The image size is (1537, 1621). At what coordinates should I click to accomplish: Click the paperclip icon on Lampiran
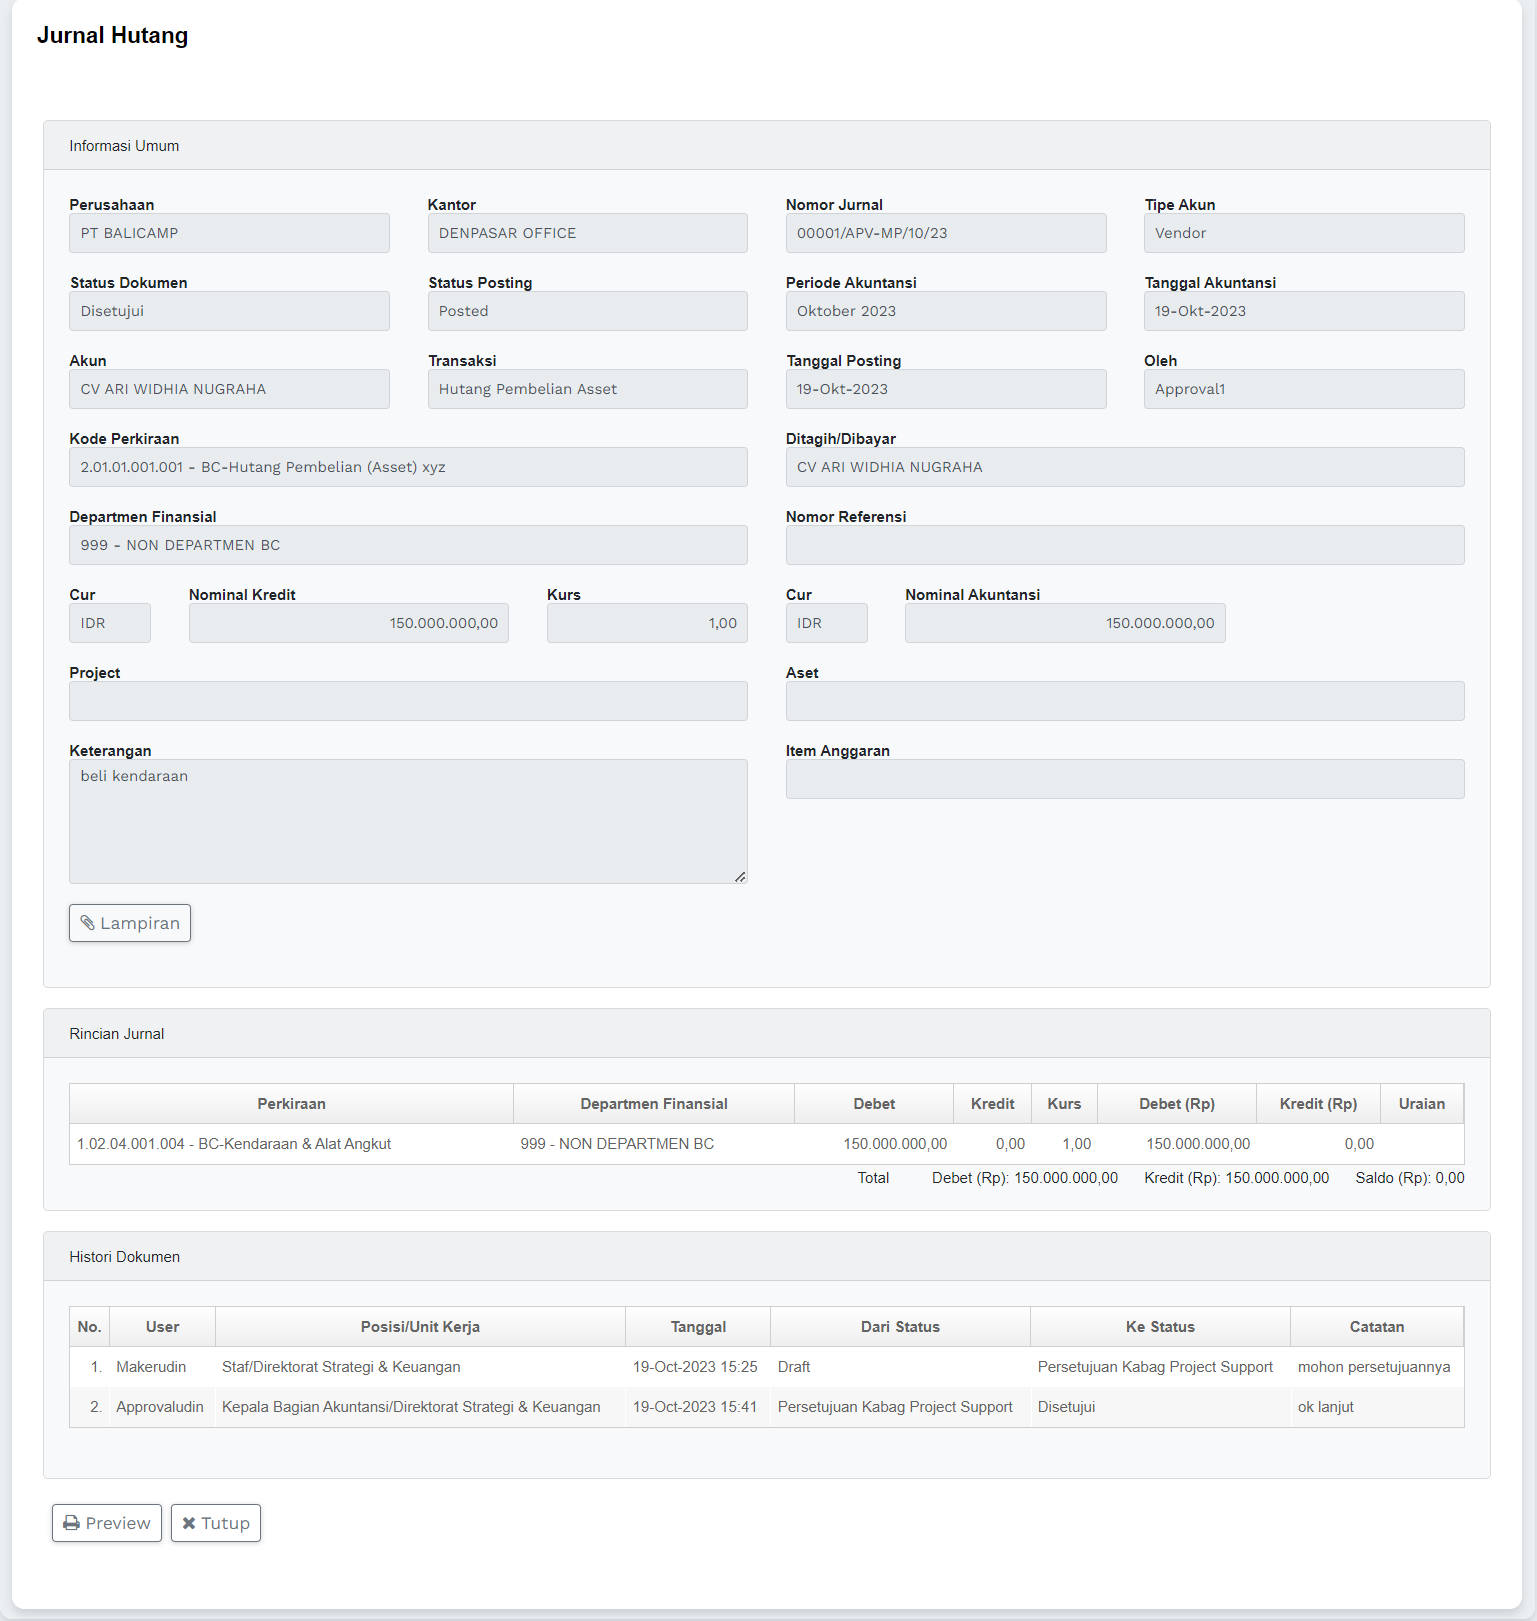click(88, 923)
